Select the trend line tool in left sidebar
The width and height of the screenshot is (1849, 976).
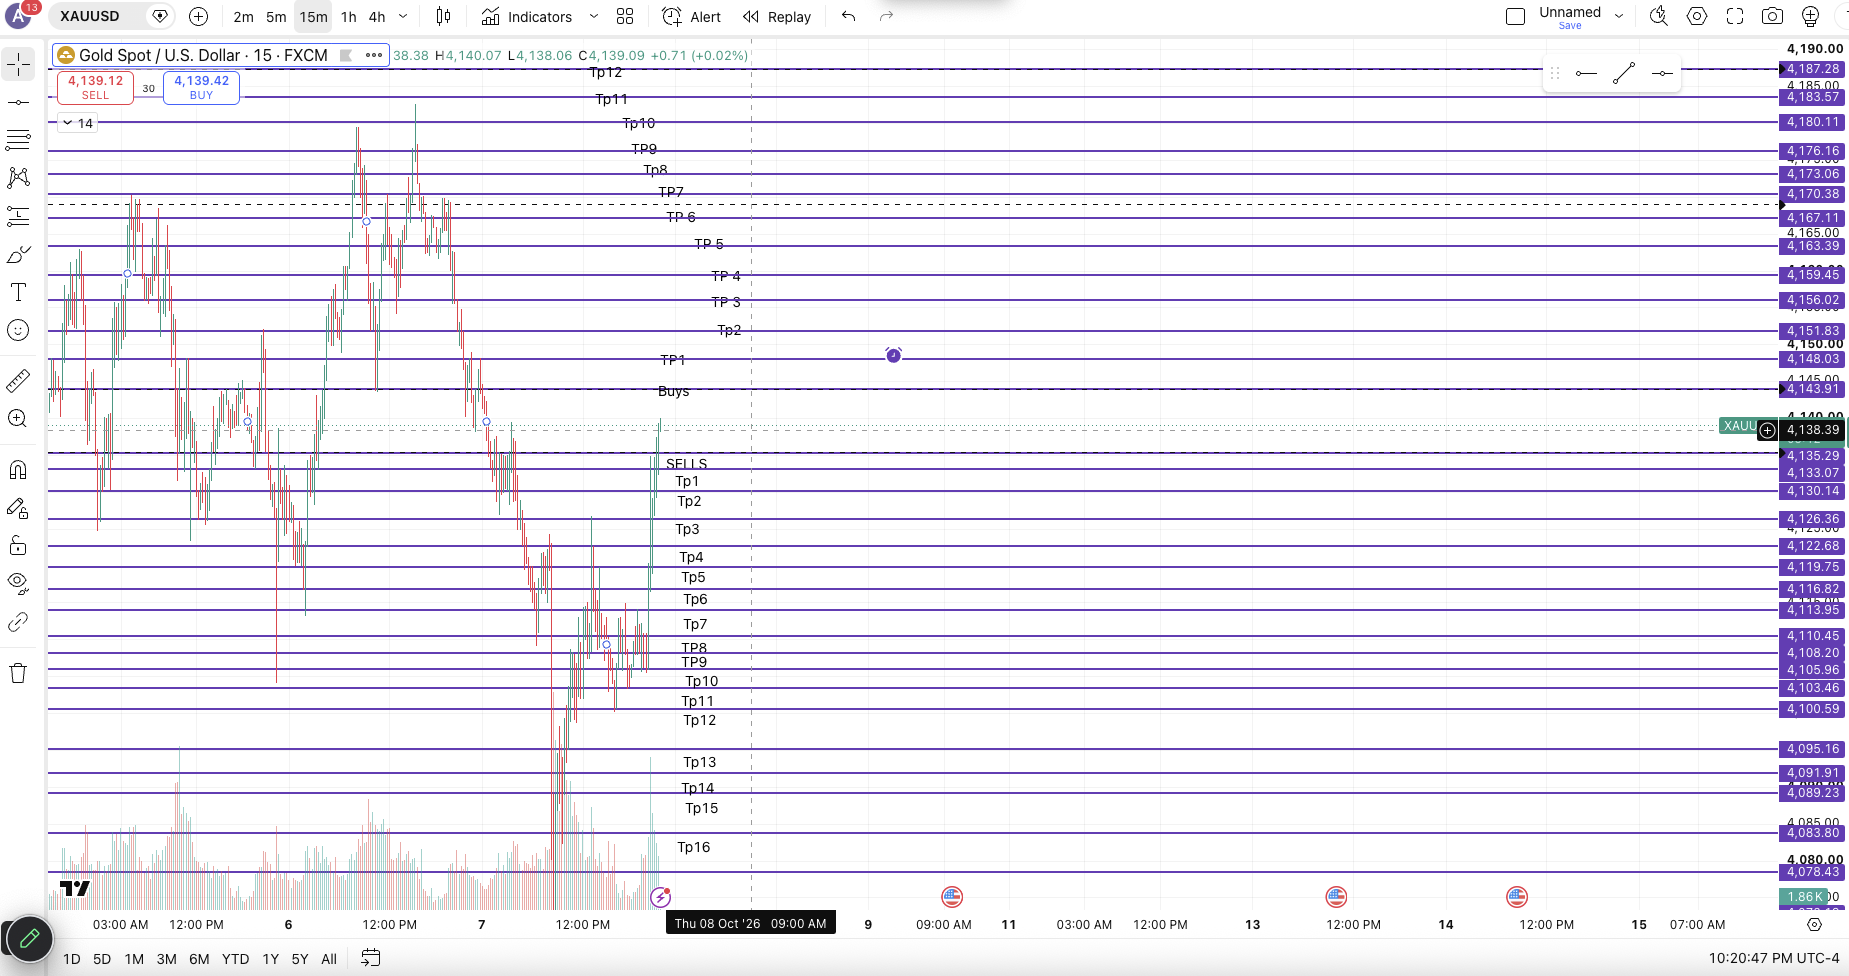(18, 102)
